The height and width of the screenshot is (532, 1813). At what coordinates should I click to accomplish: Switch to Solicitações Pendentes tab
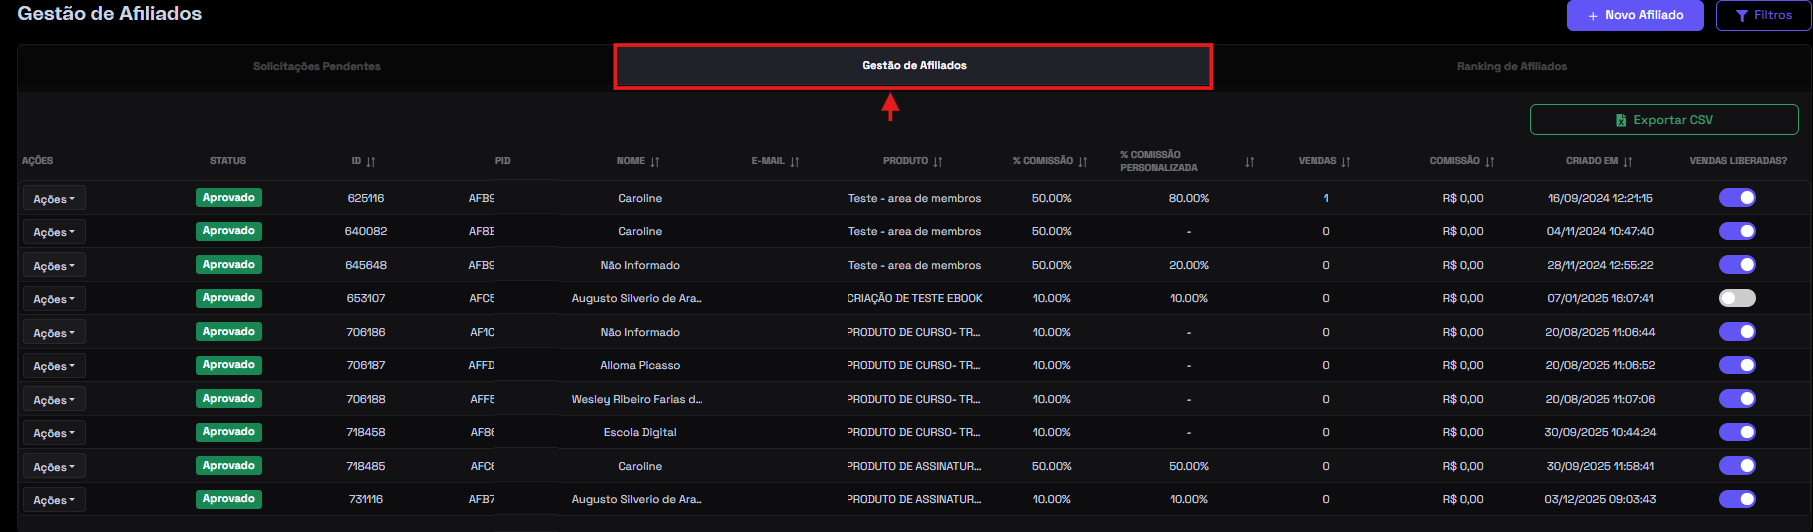(316, 66)
